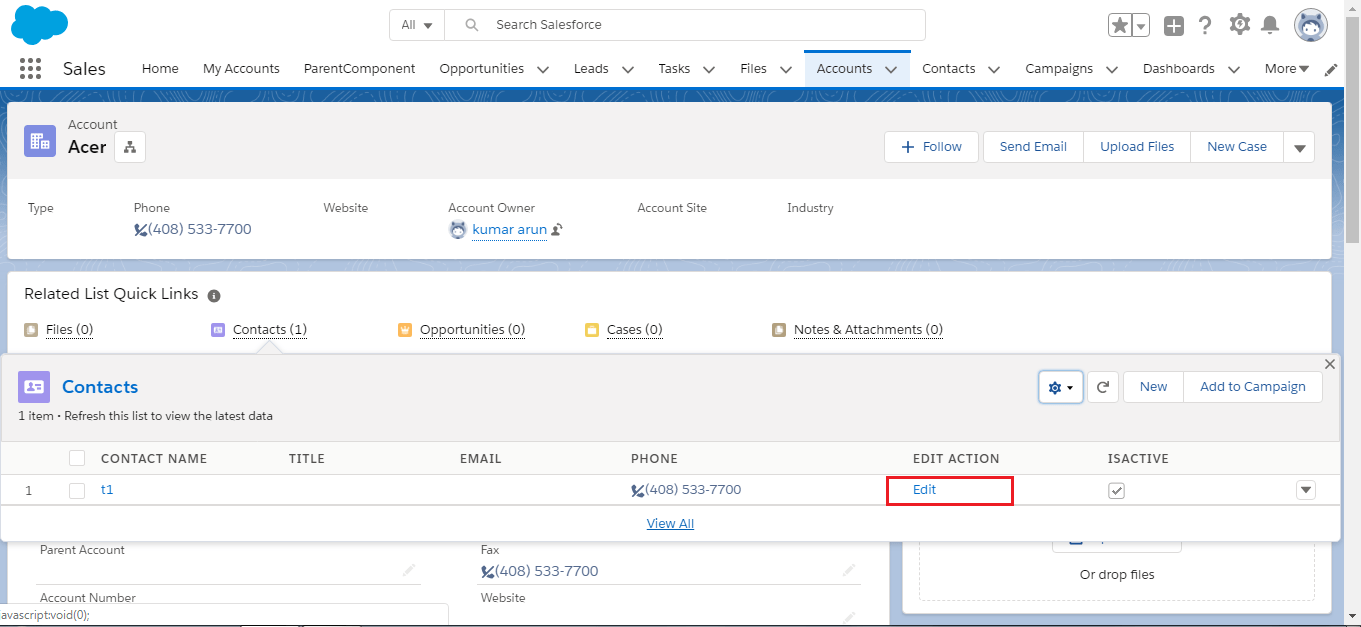This screenshot has height=627, width=1361.
Task: Click the Files quick link icon
Action: pyautogui.click(x=31, y=330)
